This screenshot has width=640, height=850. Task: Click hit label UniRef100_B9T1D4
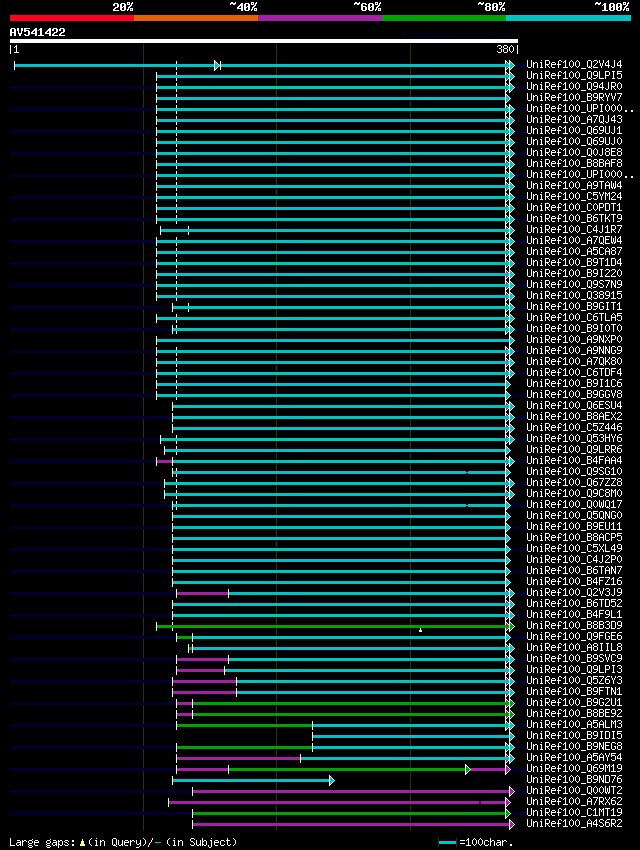click(574, 262)
